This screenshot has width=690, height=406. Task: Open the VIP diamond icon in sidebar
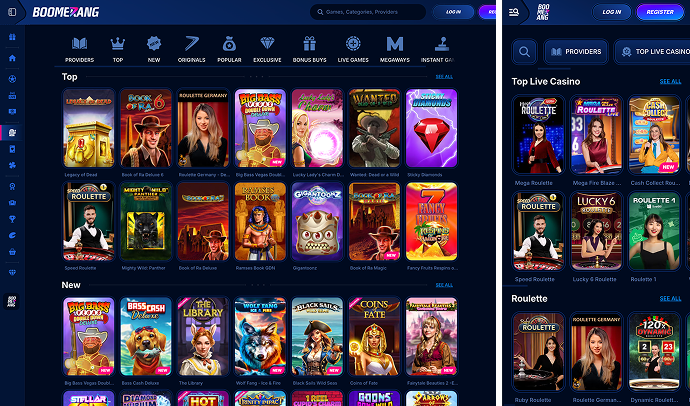12,273
